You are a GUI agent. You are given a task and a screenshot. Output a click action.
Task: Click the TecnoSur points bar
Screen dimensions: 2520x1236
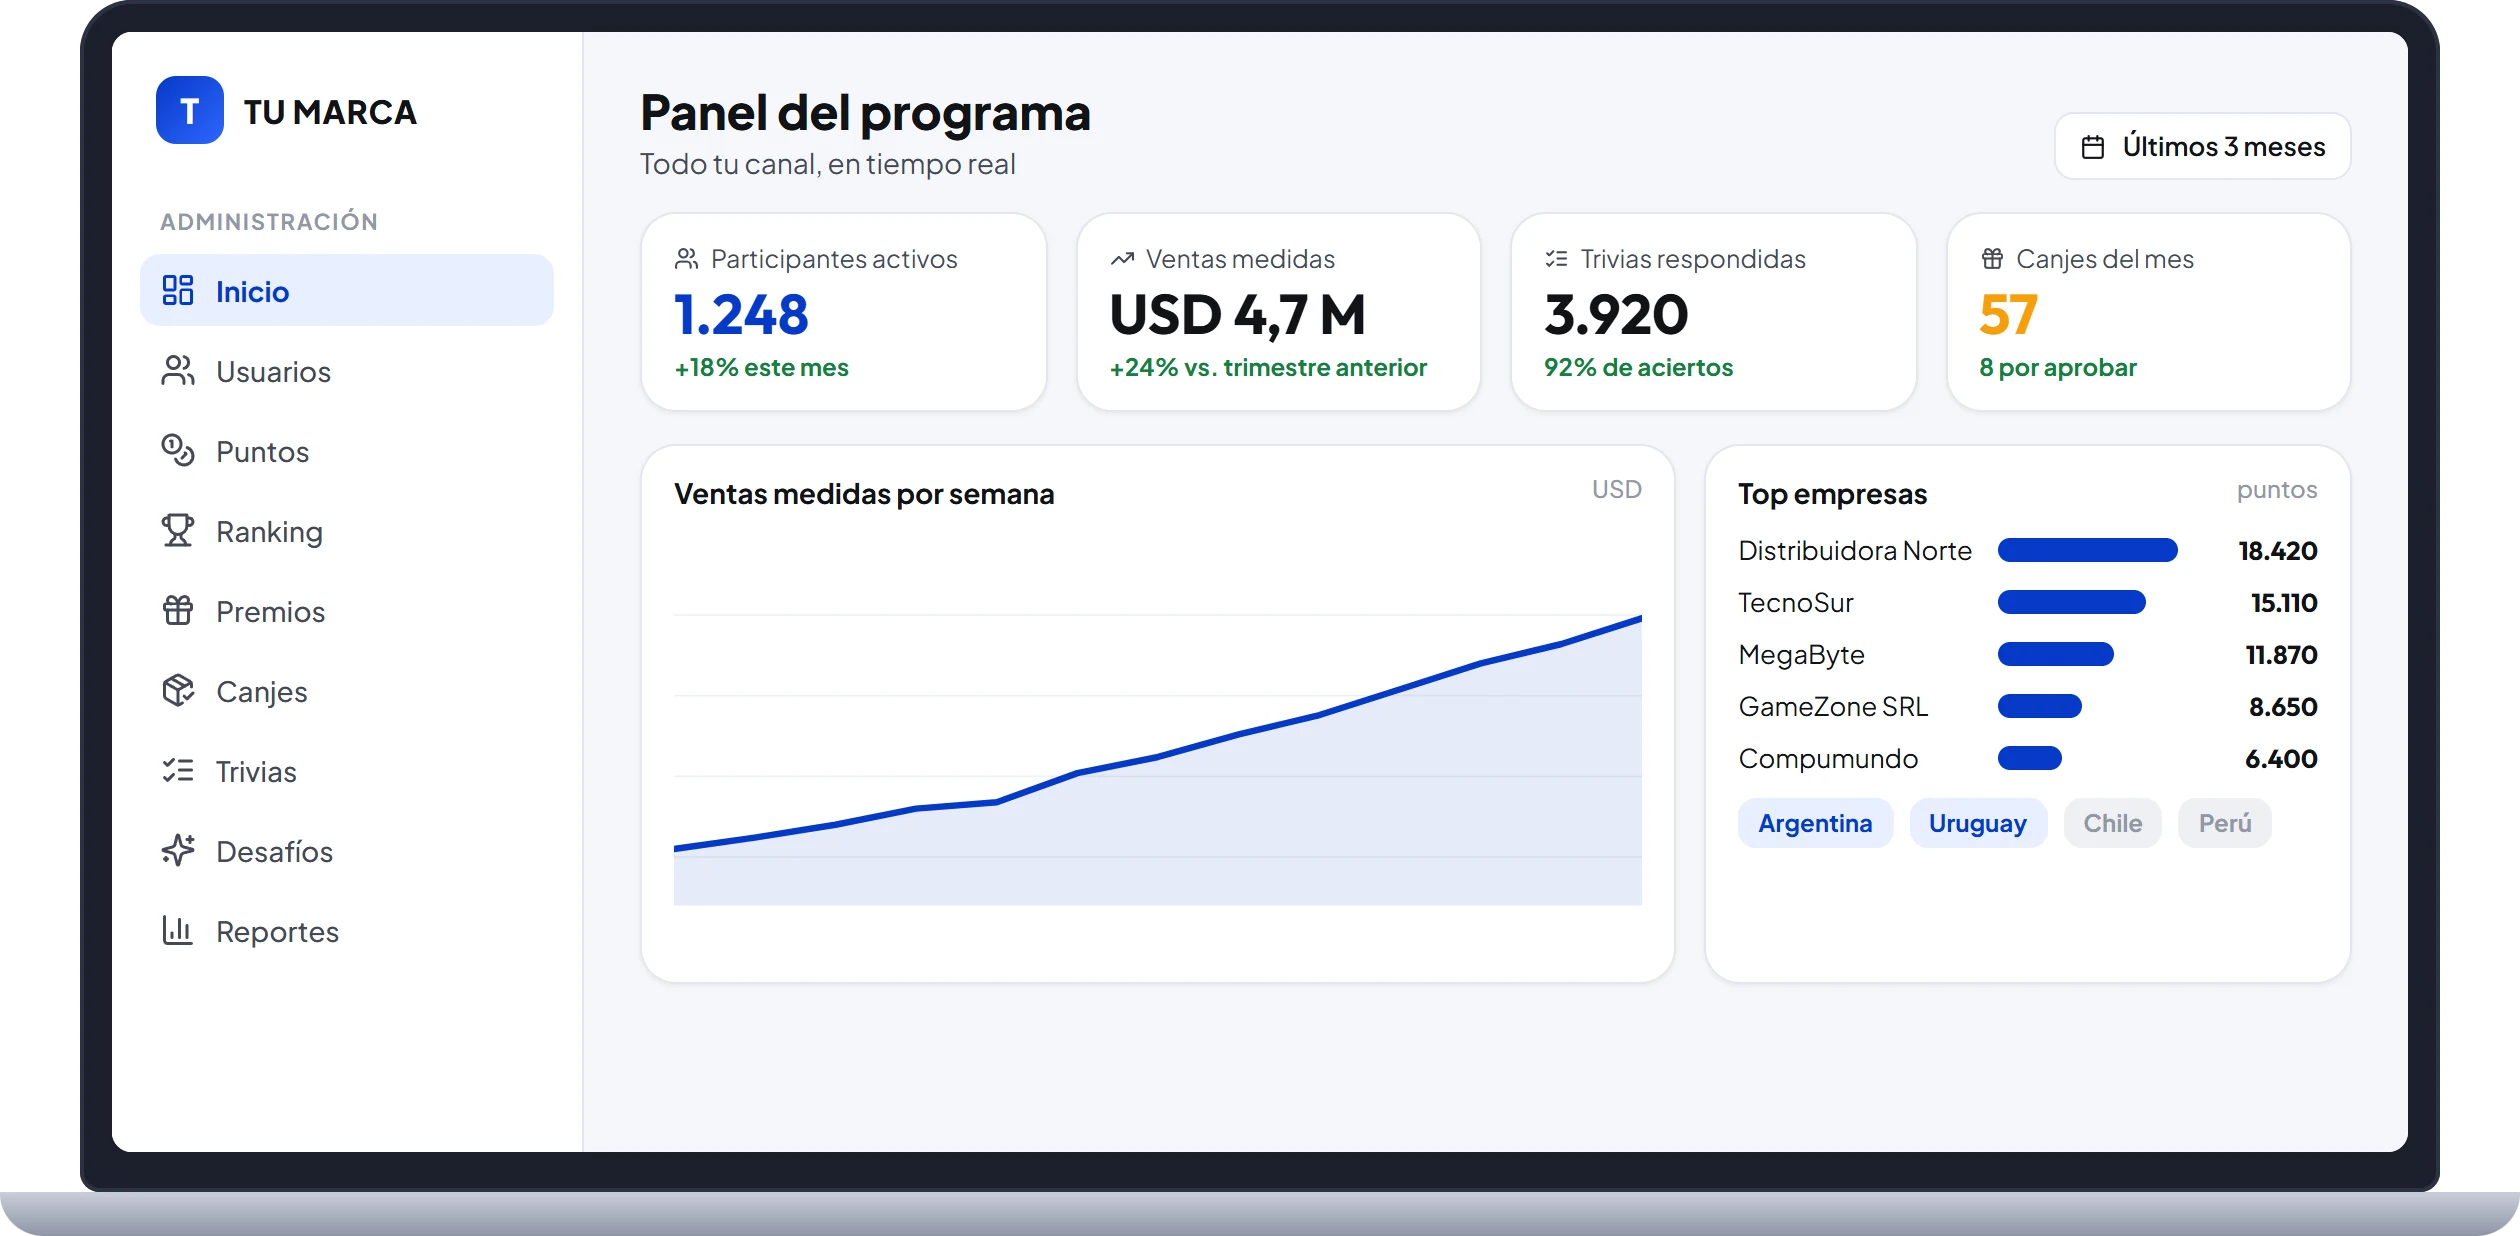pyautogui.click(x=2071, y=602)
